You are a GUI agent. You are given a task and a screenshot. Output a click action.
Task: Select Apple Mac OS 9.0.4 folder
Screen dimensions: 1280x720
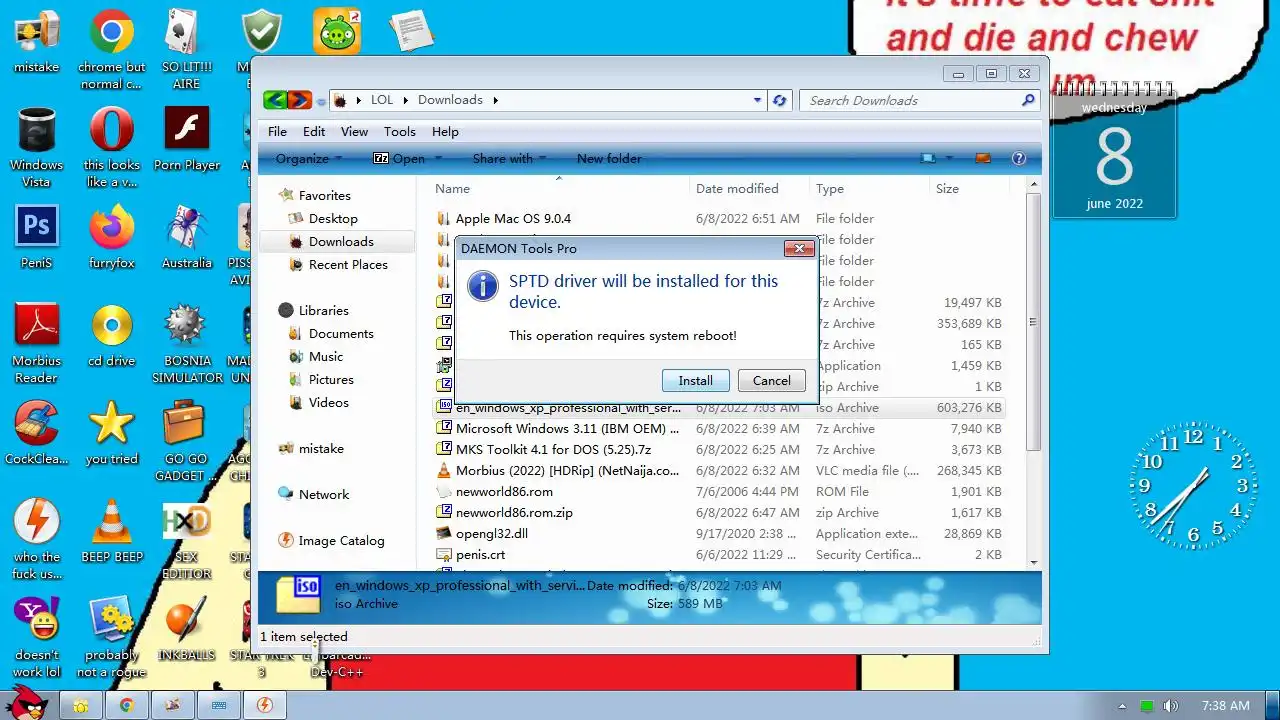click(x=513, y=218)
